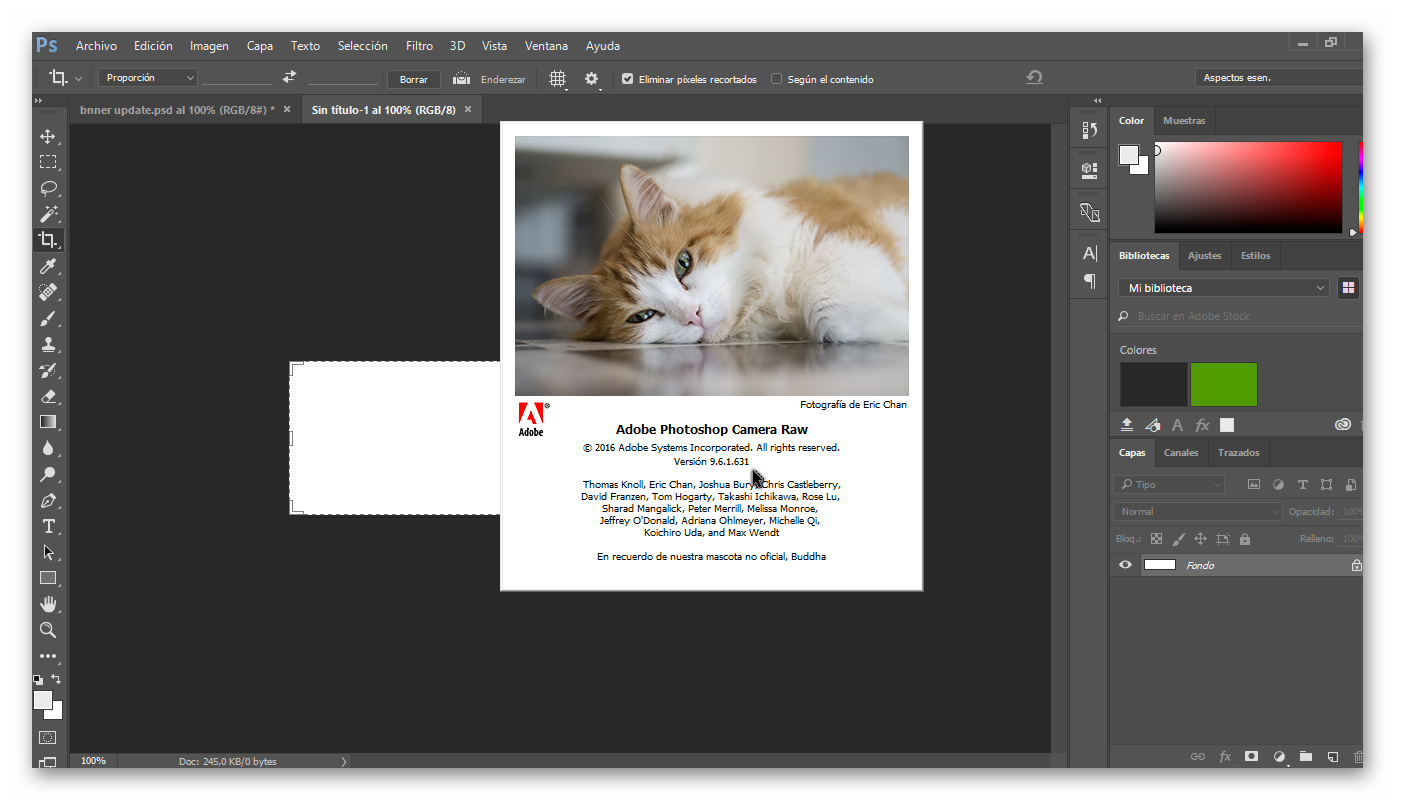Hide the Fondo layer with eye icon
This screenshot has height=805, width=1426.
(1126, 565)
